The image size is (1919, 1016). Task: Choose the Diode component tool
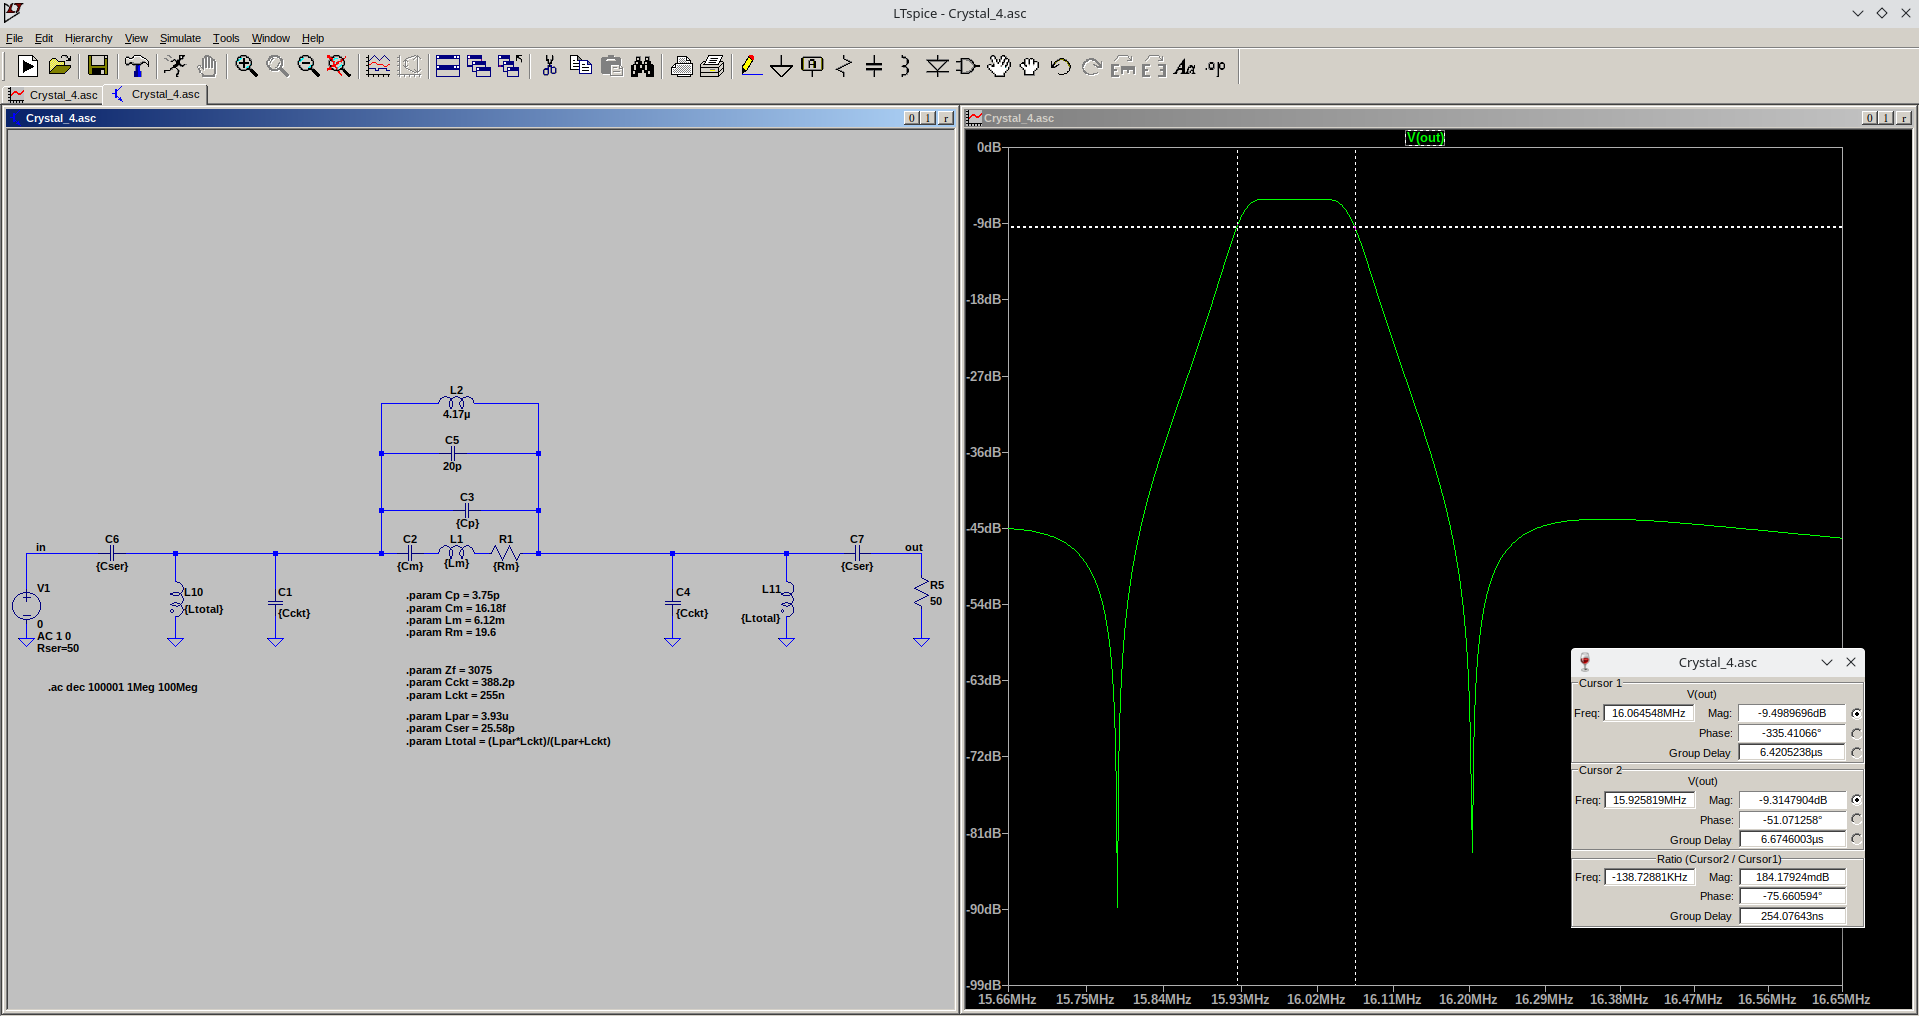pos(937,67)
